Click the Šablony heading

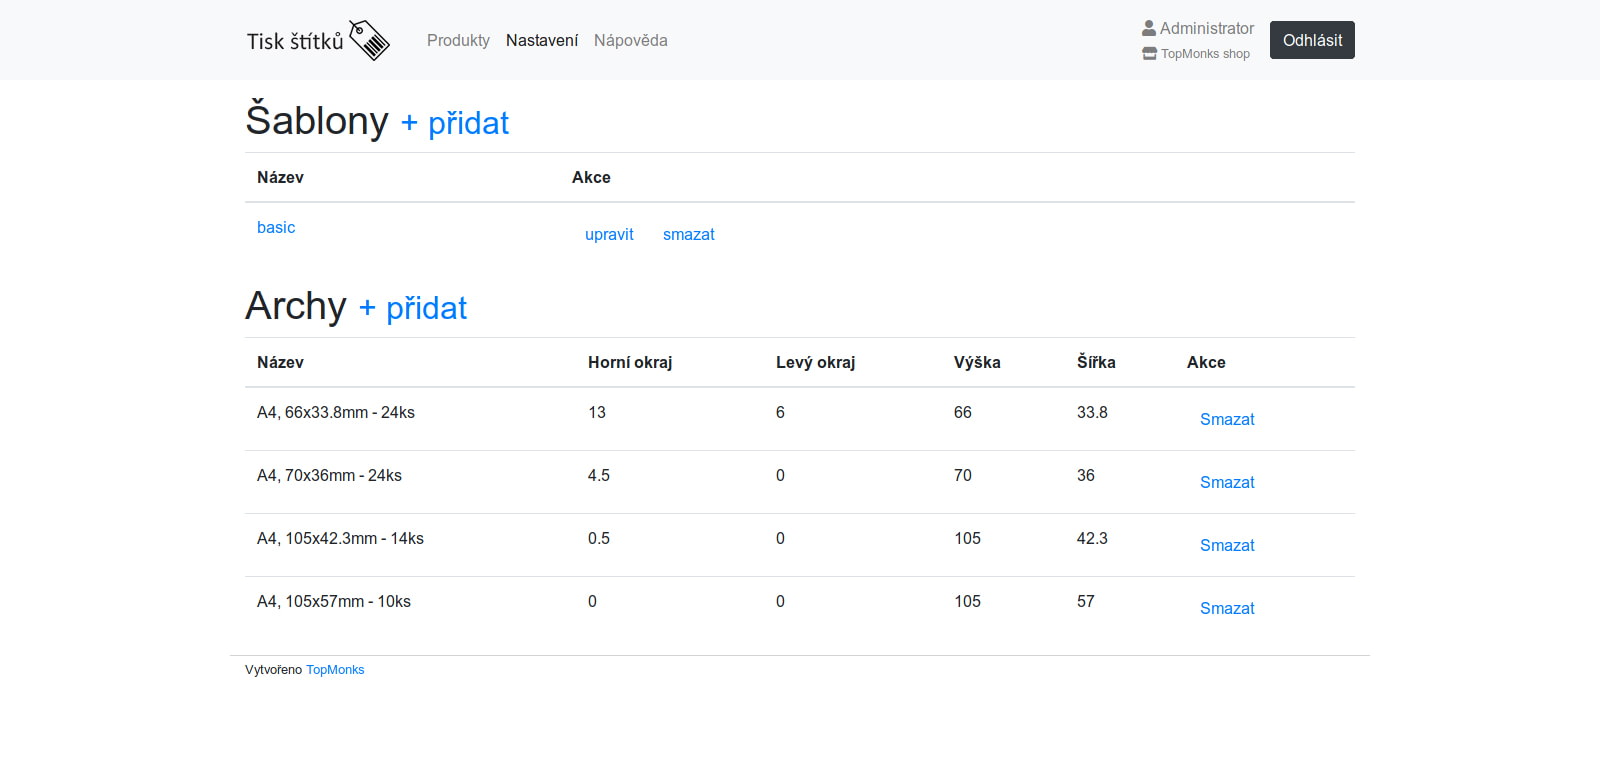(x=317, y=120)
